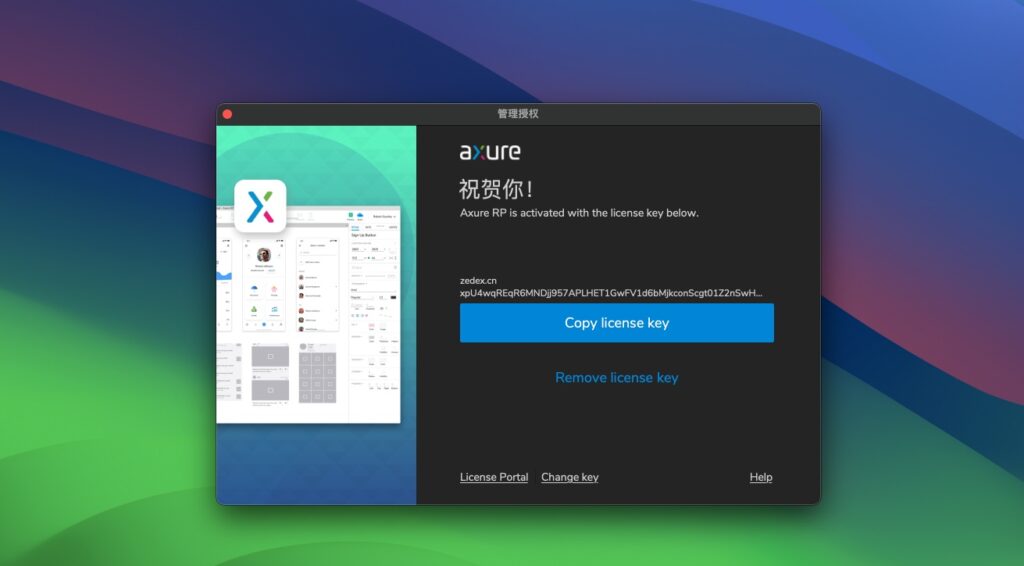Click the Axure app preview screenshot
The image size is (1024, 566).
(x=308, y=317)
